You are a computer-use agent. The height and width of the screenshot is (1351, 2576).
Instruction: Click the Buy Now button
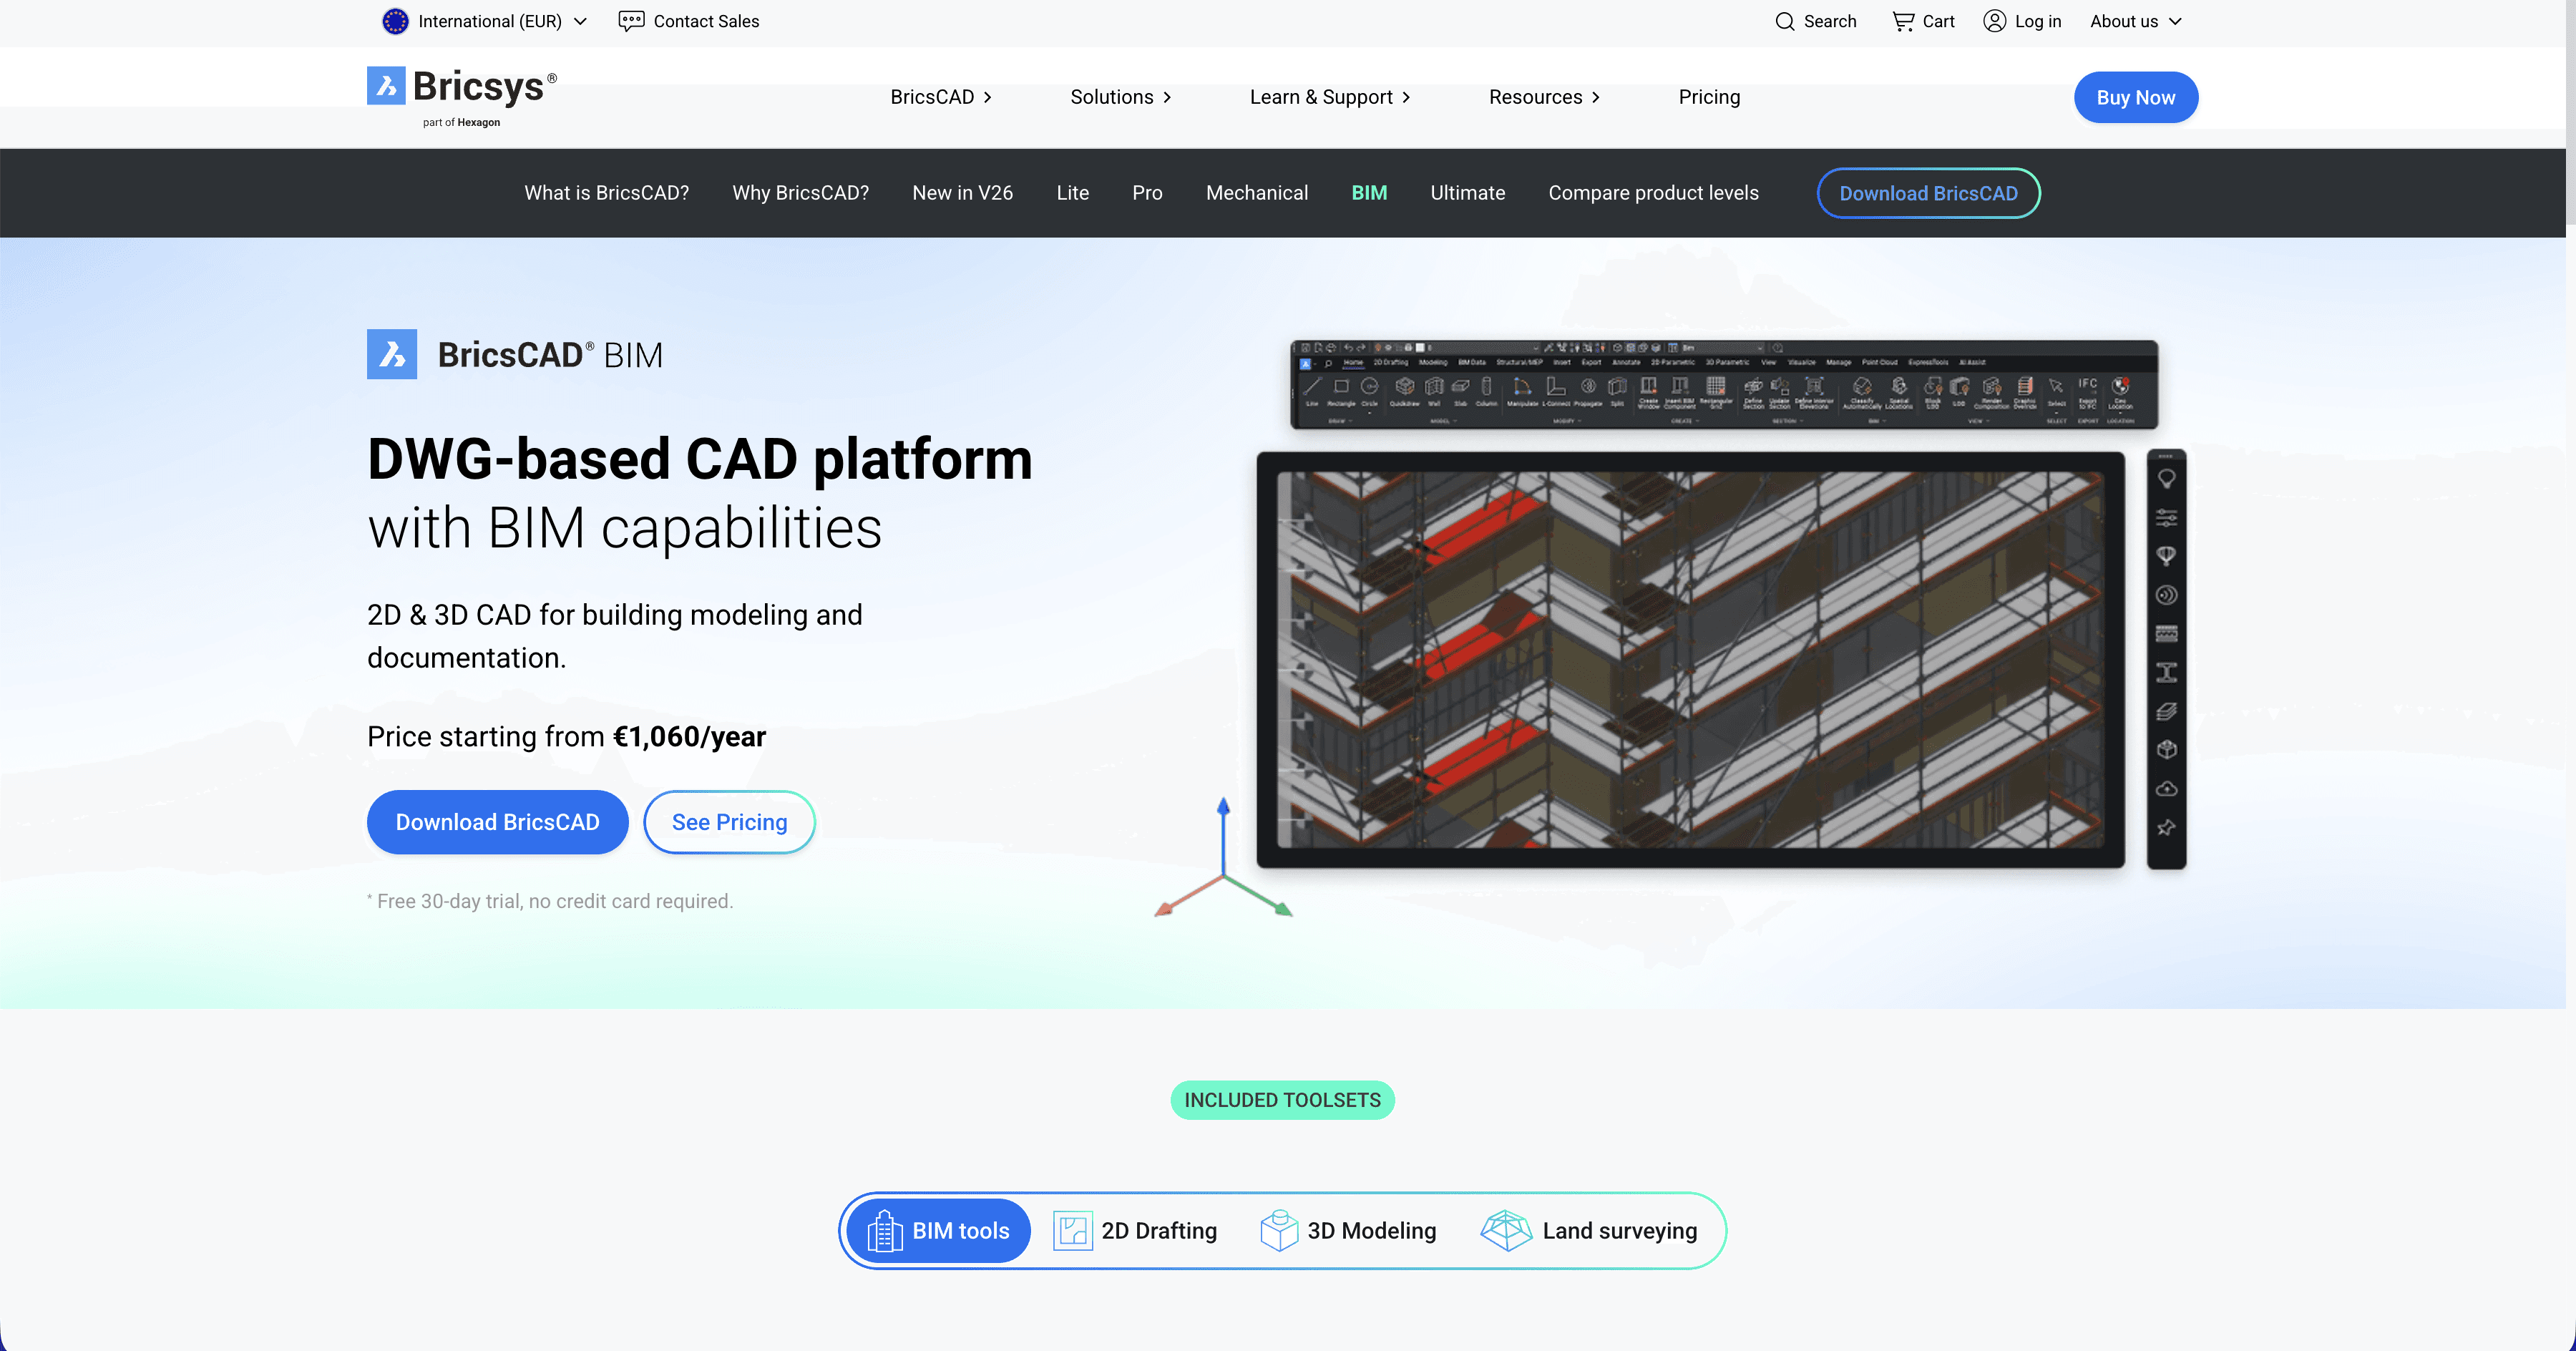coord(2135,97)
